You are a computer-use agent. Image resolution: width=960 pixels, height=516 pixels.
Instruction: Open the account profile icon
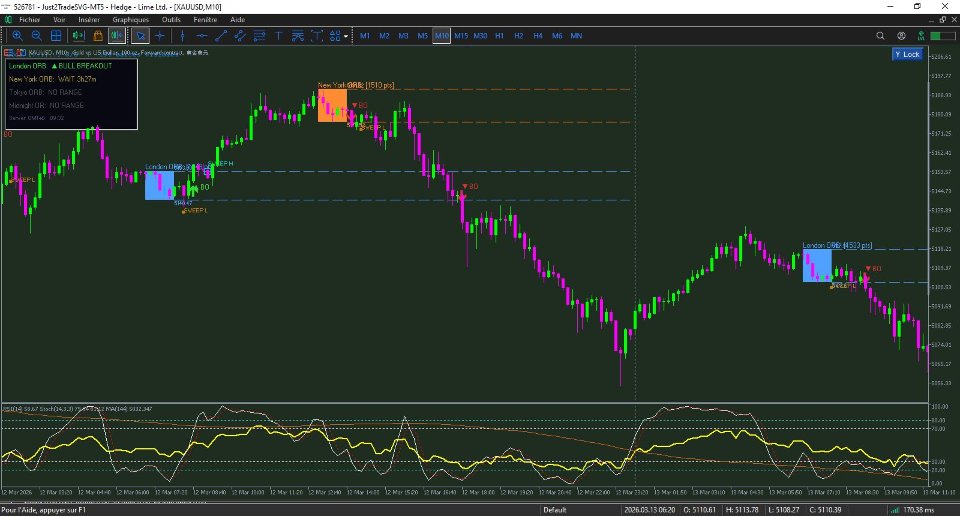901,36
